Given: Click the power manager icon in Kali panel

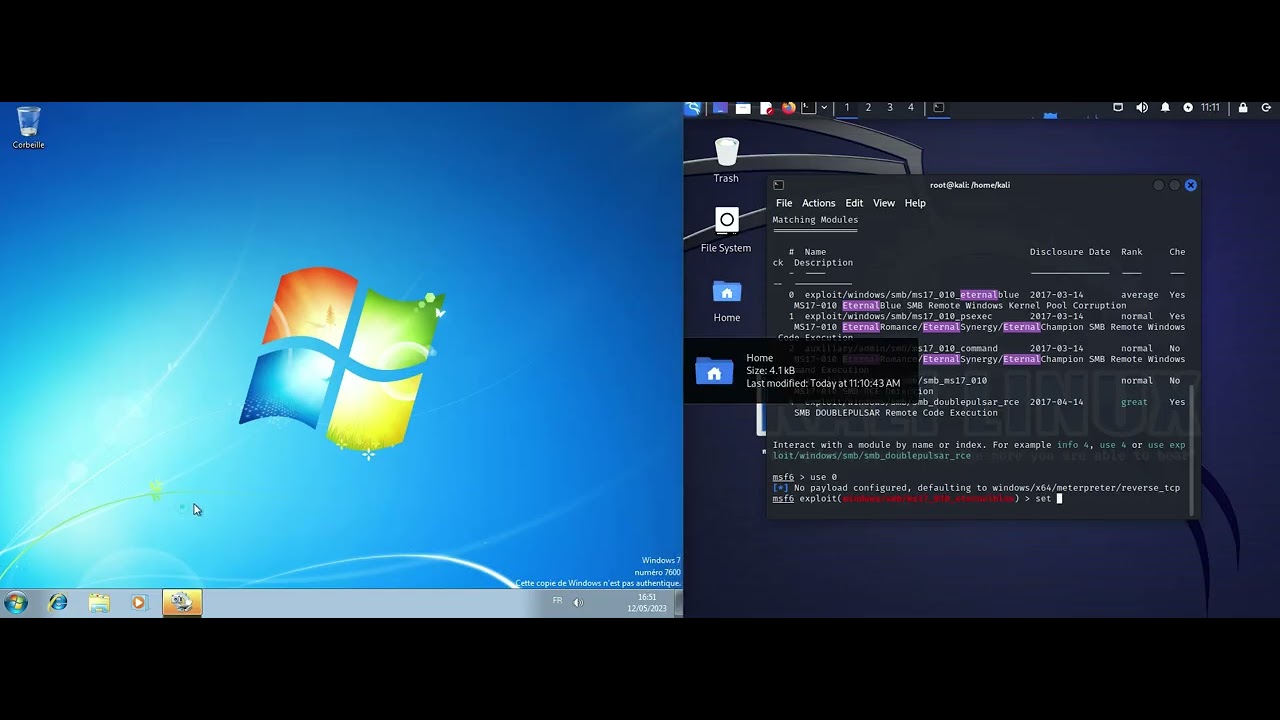Looking at the screenshot, I should [x=1188, y=108].
